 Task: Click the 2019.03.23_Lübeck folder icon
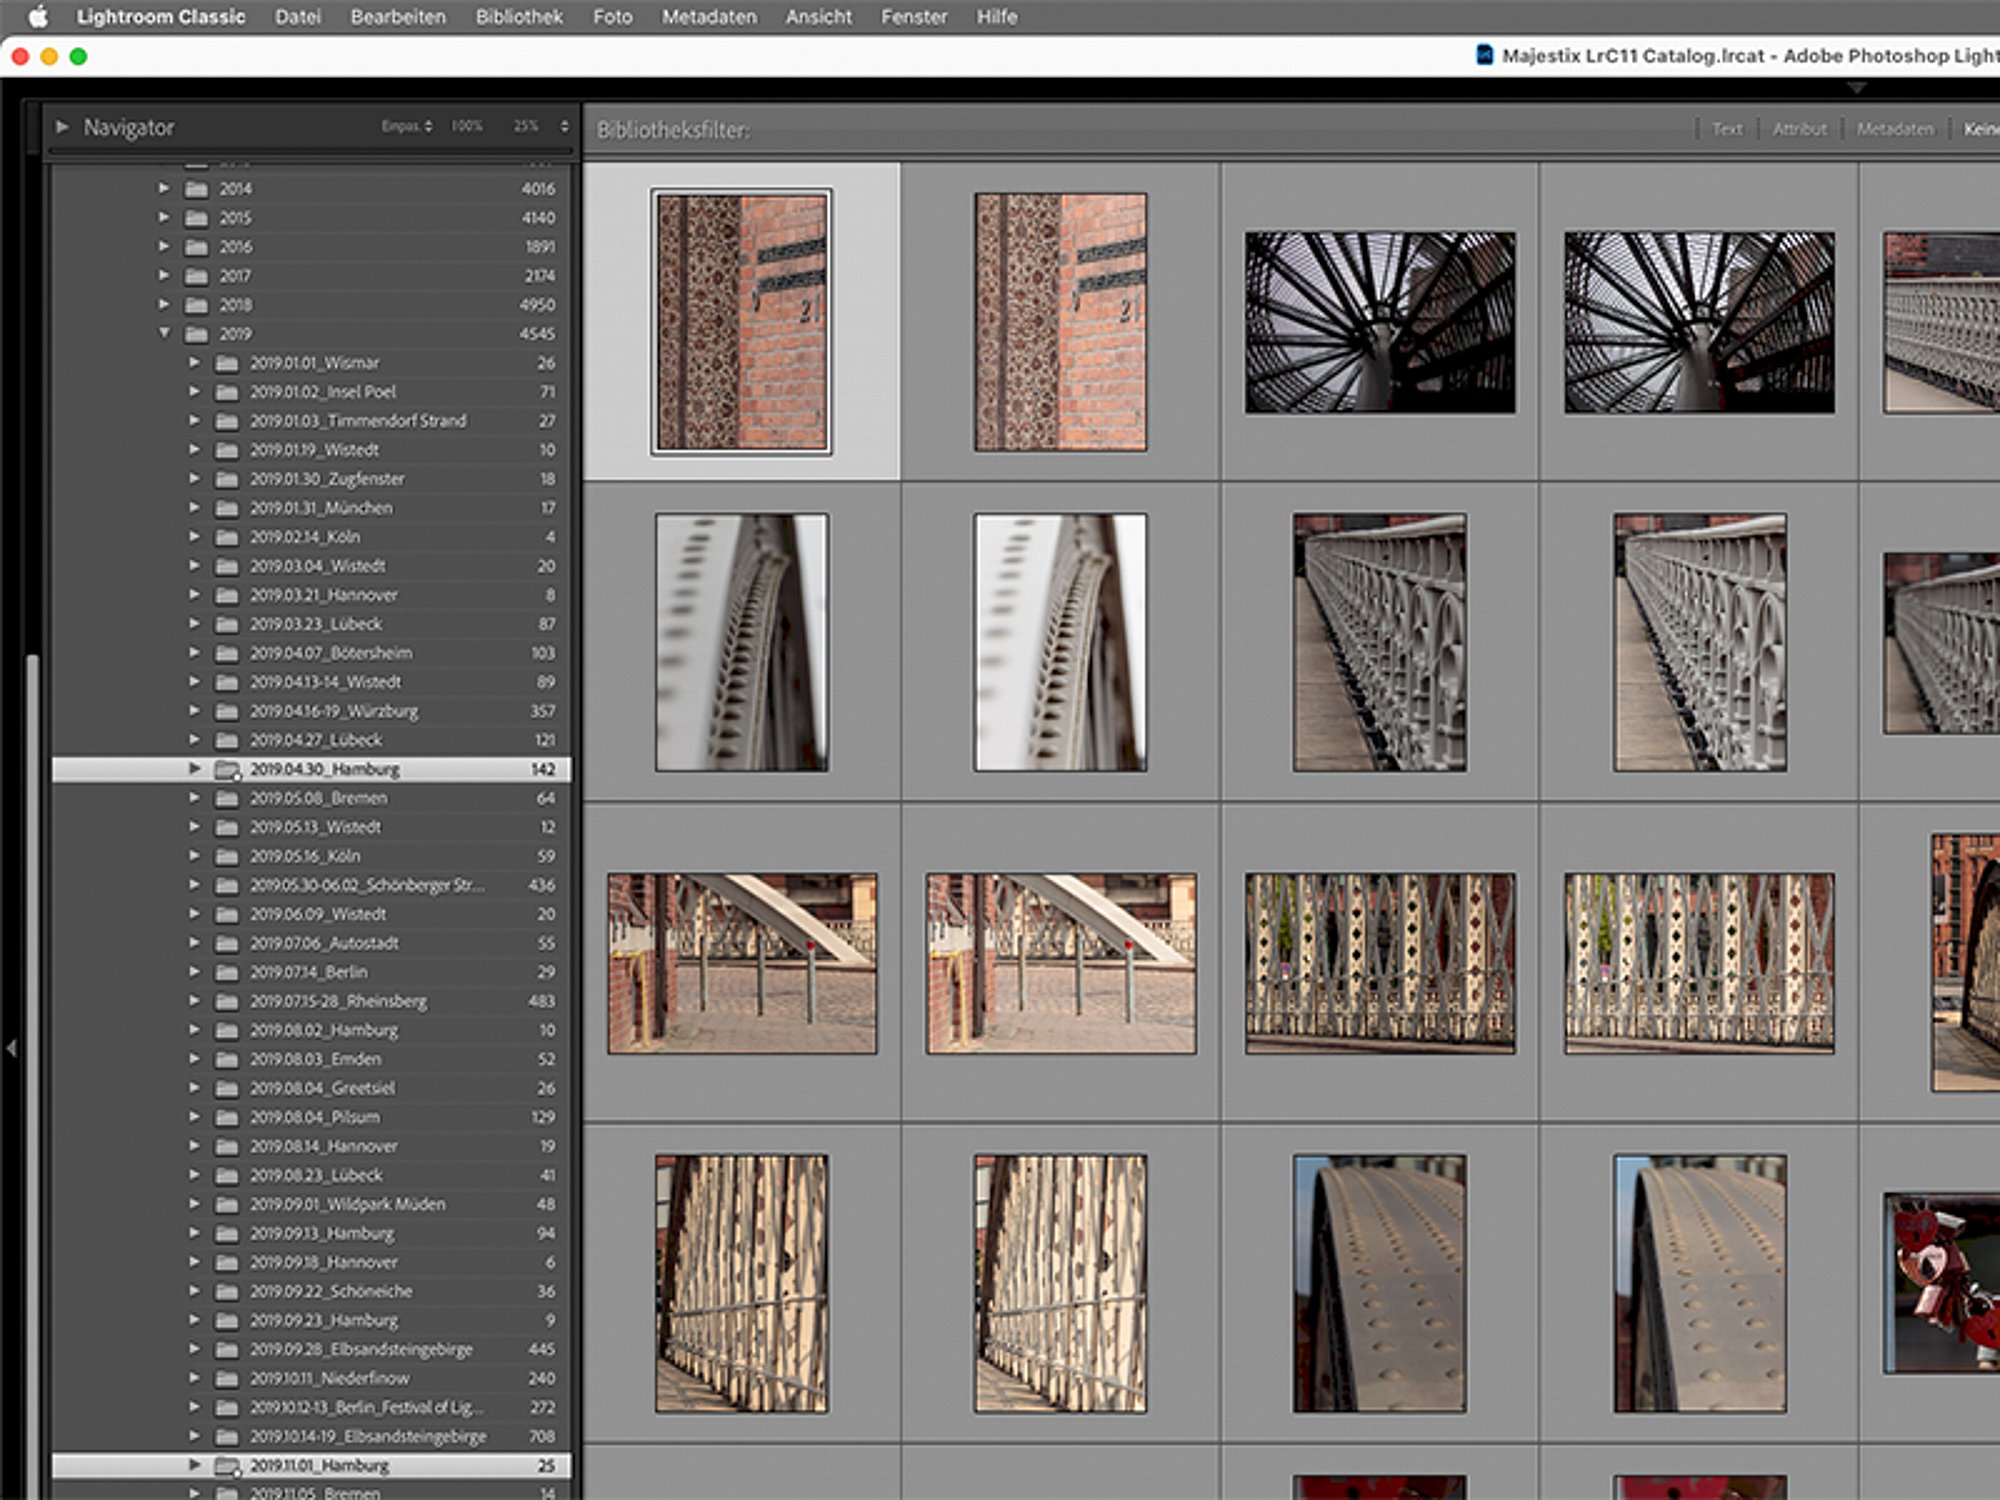click(227, 624)
